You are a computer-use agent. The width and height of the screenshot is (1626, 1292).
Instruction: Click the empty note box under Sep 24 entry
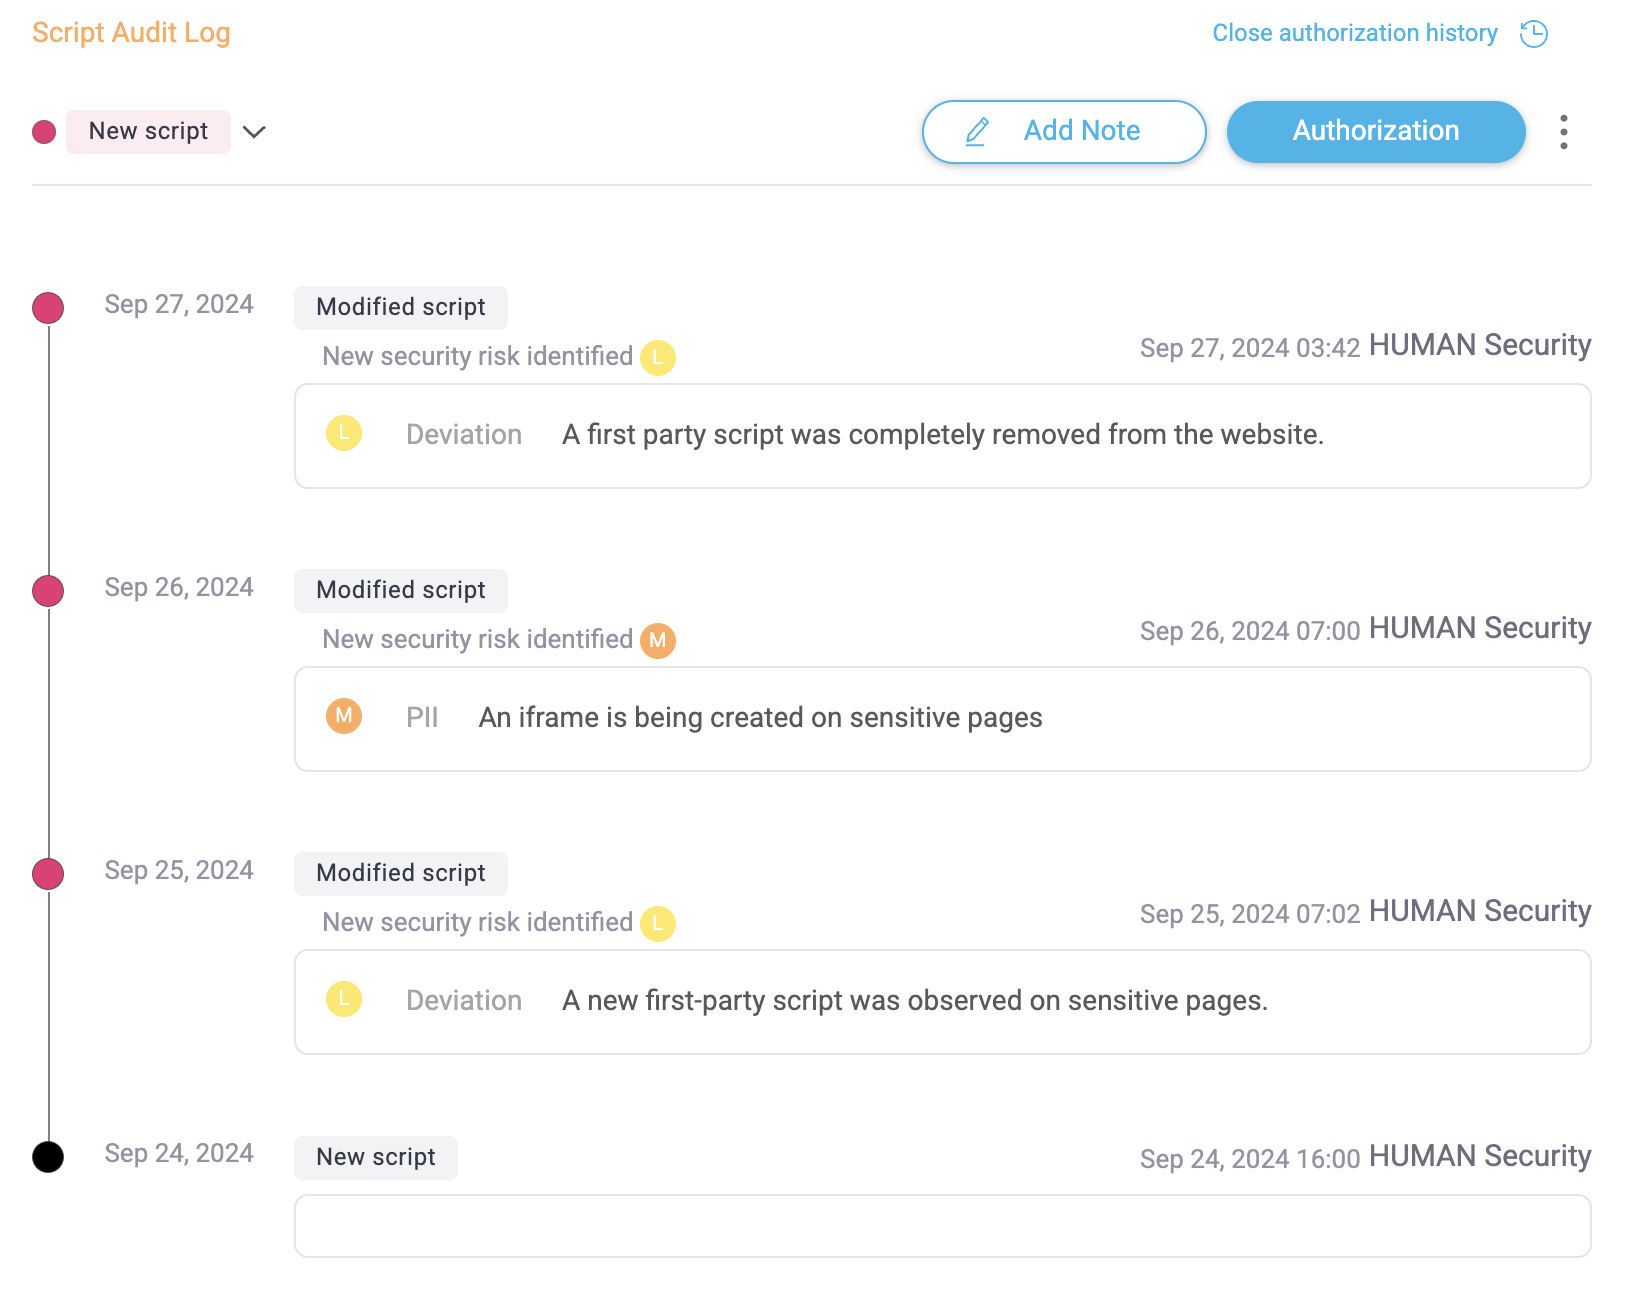pos(942,1226)
